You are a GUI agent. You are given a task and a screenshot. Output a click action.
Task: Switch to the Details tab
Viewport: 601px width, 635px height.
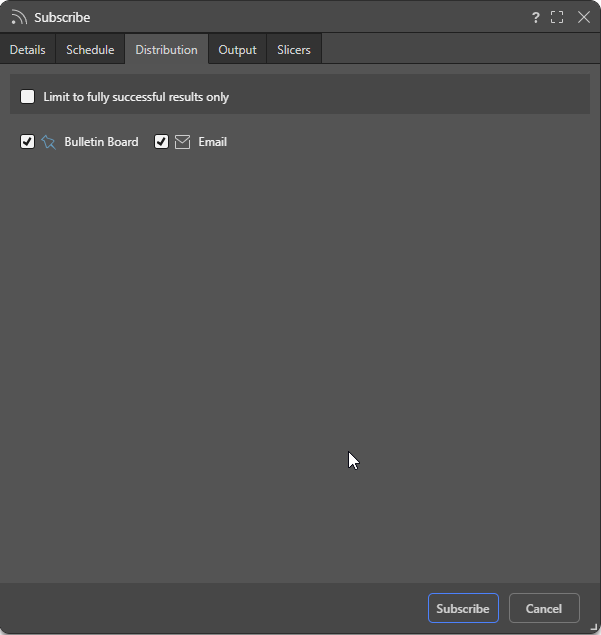pyautogui.click(x=28, y=49)
